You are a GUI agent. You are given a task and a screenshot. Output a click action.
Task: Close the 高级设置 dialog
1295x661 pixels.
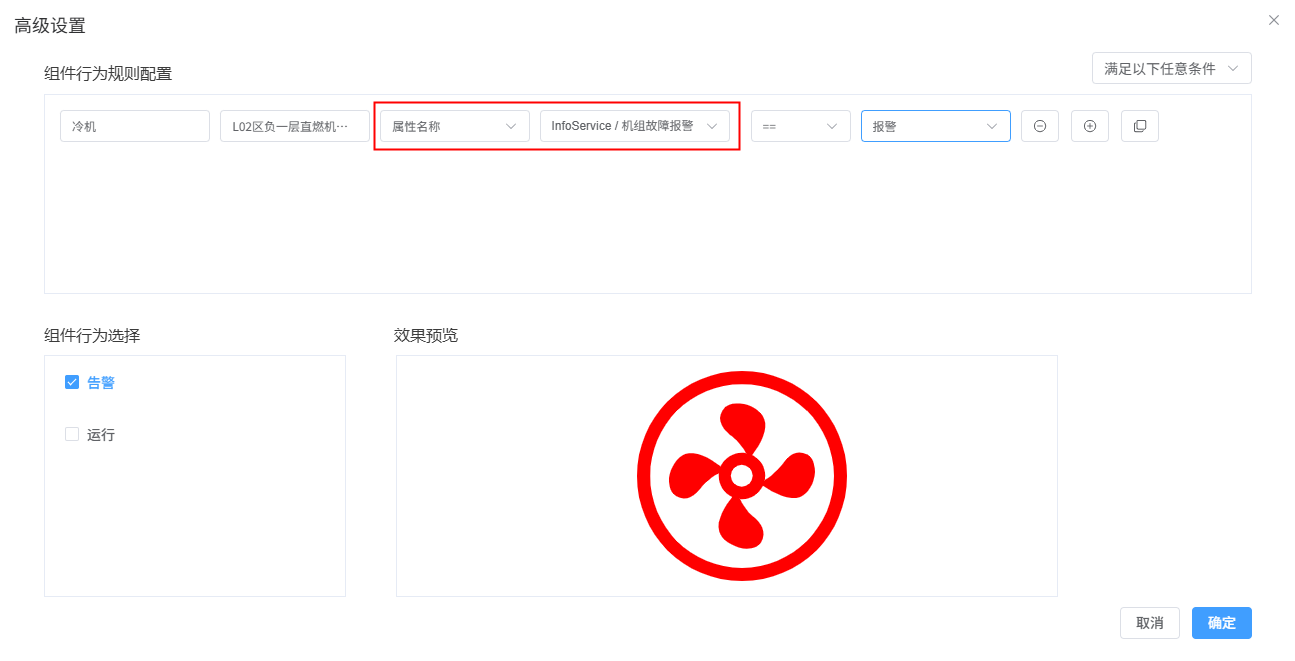(x=1273, y=20)
